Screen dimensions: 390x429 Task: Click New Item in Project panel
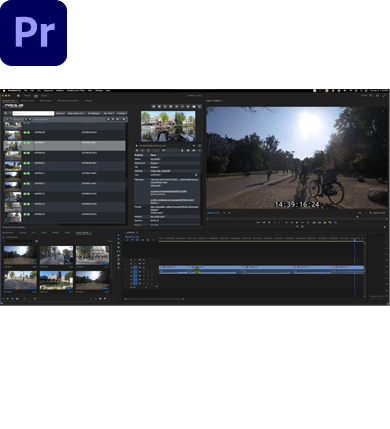(105, 299)
